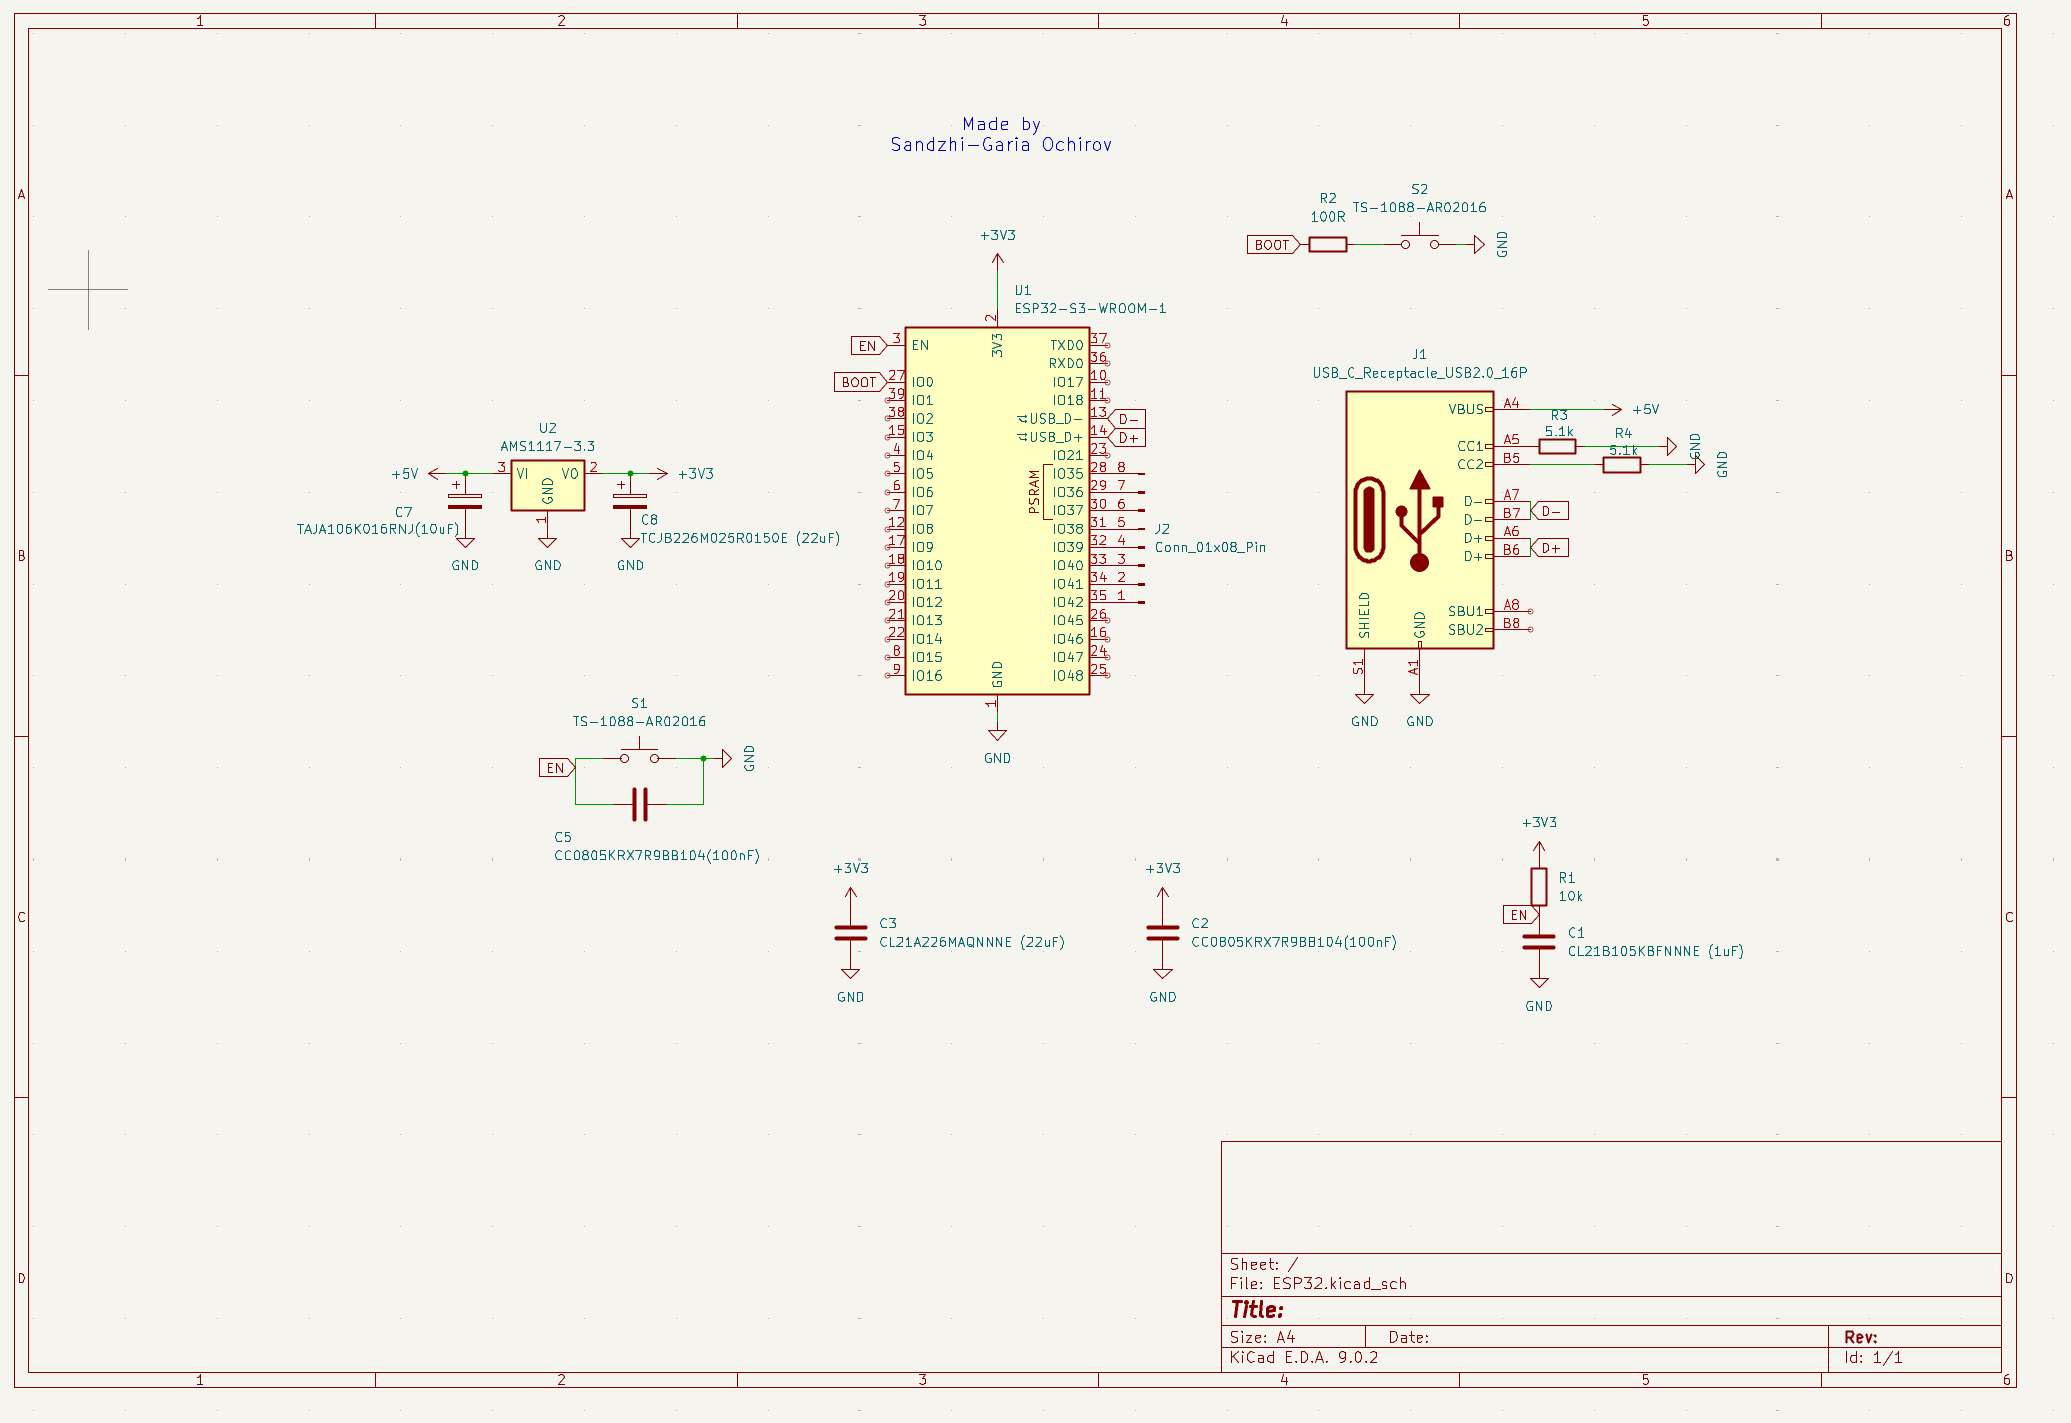Select resistor R3 on the CC1 line

[x=1557, y=446]
